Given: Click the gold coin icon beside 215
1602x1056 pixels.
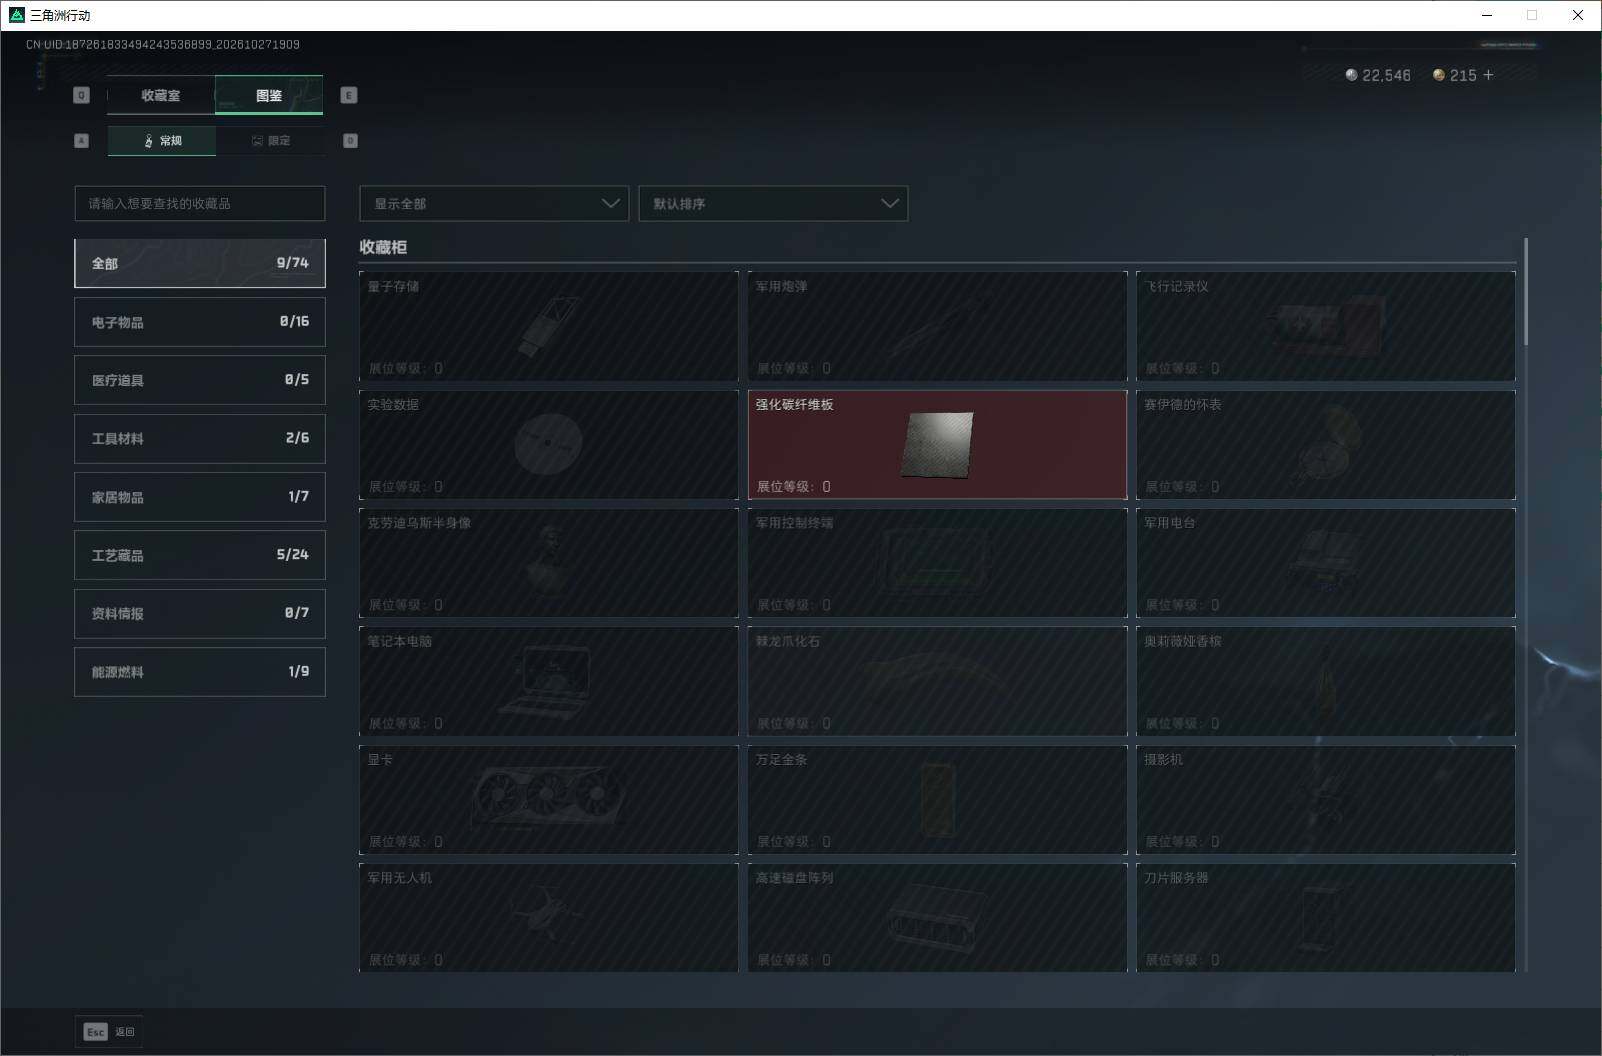Looking at the screenshot, I should [1439, 75].
